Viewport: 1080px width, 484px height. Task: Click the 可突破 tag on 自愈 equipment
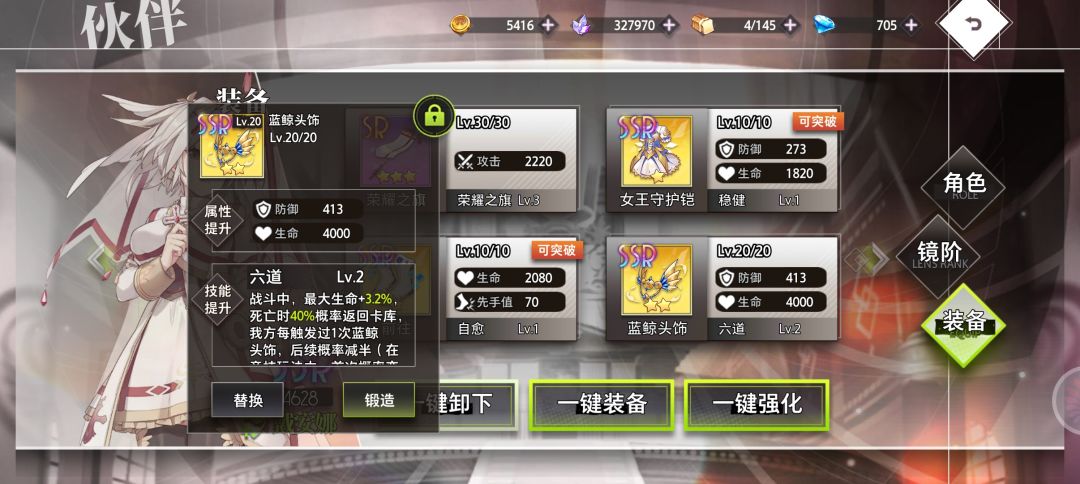pyautogui.click(x=557, y=250)
